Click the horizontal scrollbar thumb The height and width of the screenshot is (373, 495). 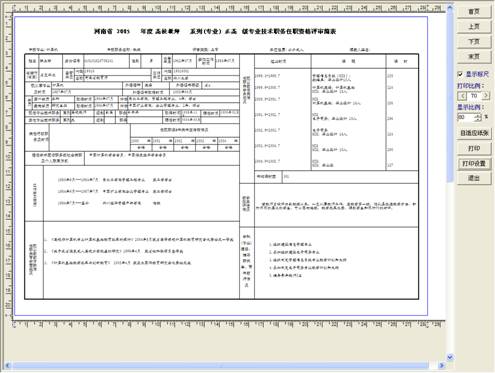click(220, 366)
